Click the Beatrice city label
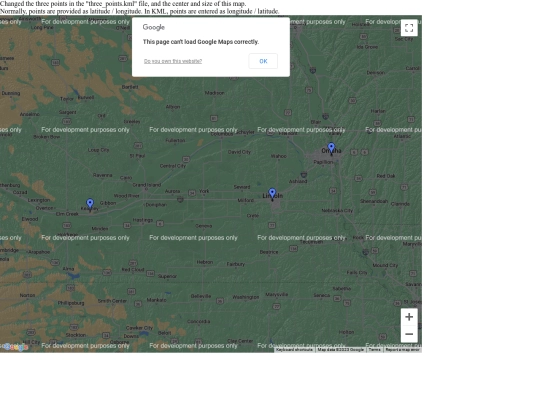Image resolution: width=540 pixels, height=405 pixels. click(269, 252)
